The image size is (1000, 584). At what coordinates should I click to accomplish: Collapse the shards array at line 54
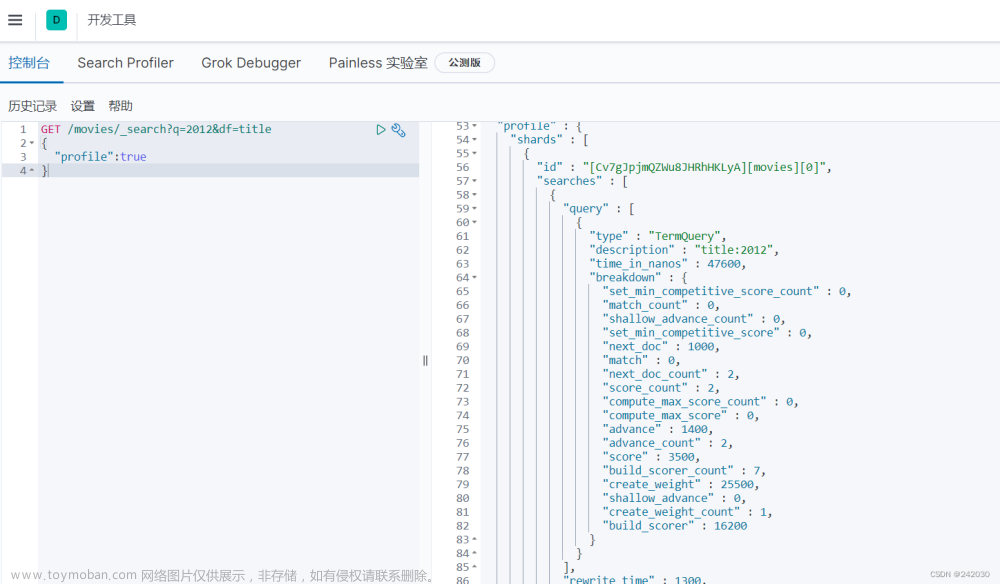coord(474,140)
